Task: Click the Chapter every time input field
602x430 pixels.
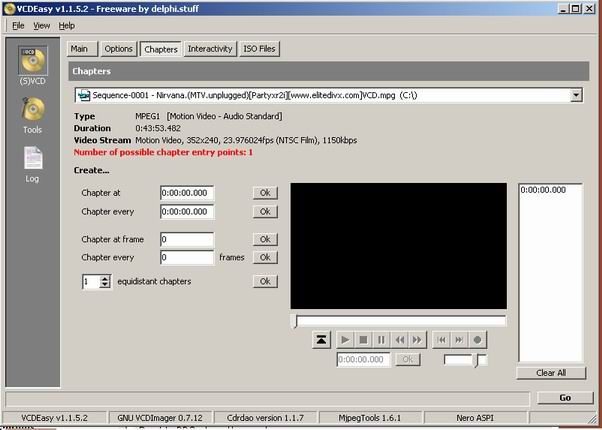Action: [187, 212]
